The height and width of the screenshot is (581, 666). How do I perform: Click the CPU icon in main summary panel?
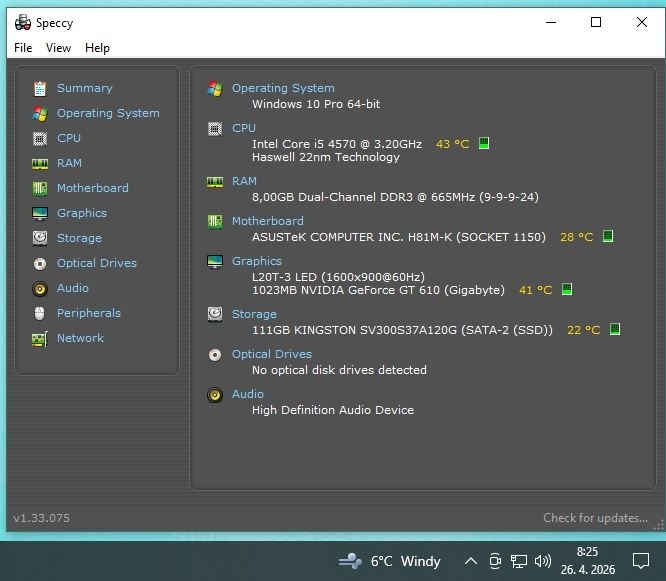(x=215, y=128)
